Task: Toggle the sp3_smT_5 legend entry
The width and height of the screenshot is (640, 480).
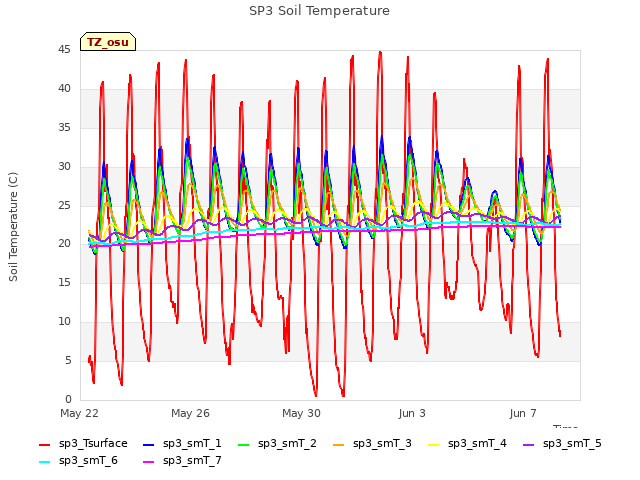Action: pos(562,444)
